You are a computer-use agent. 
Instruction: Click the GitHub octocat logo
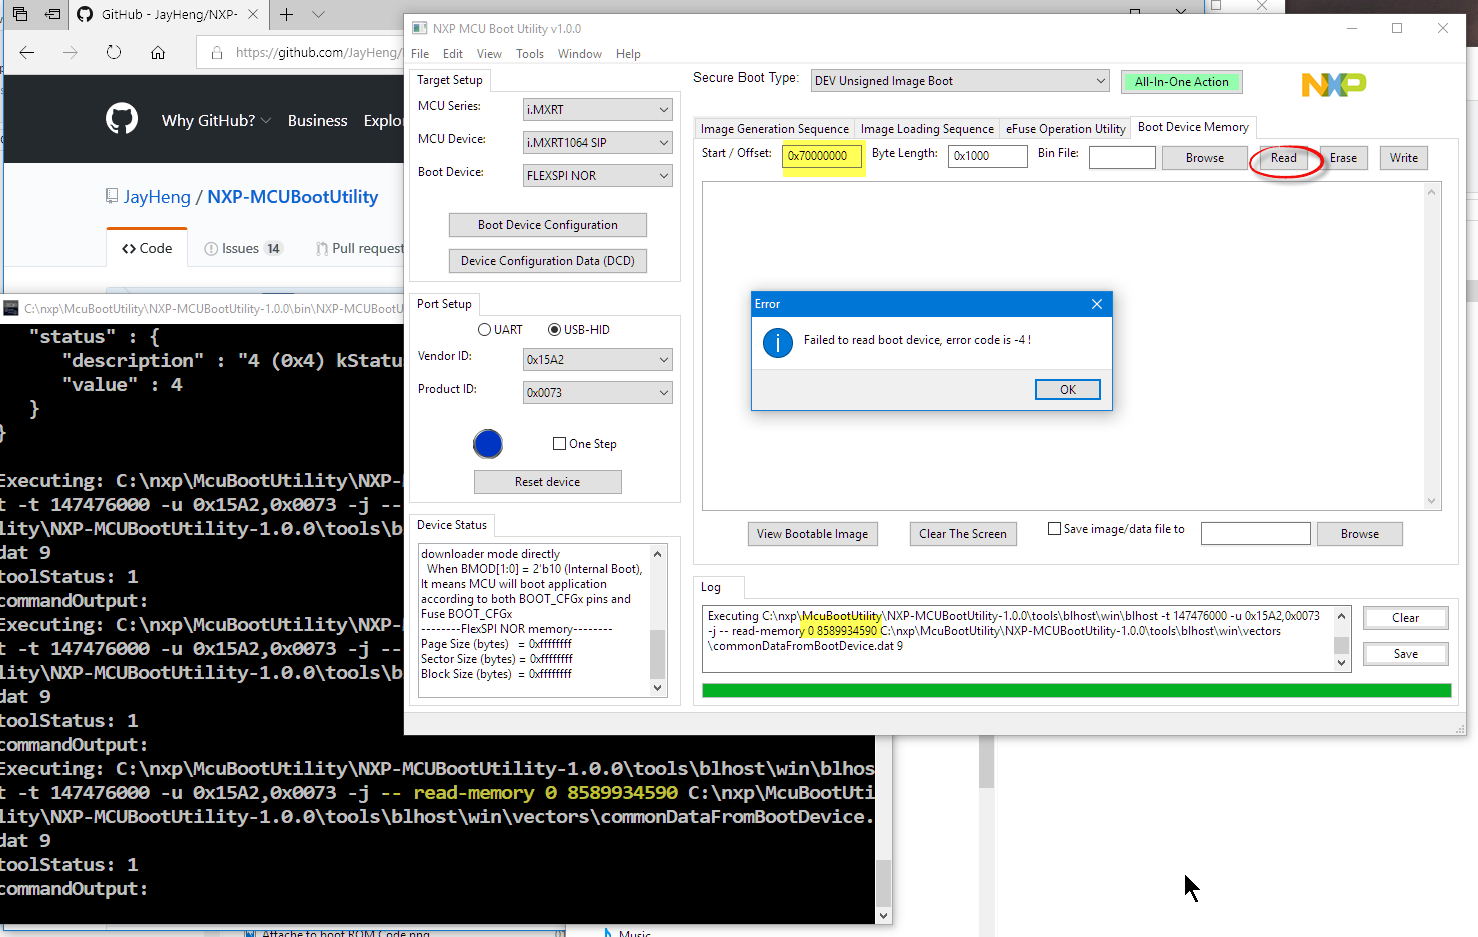(x=122, y=119)
